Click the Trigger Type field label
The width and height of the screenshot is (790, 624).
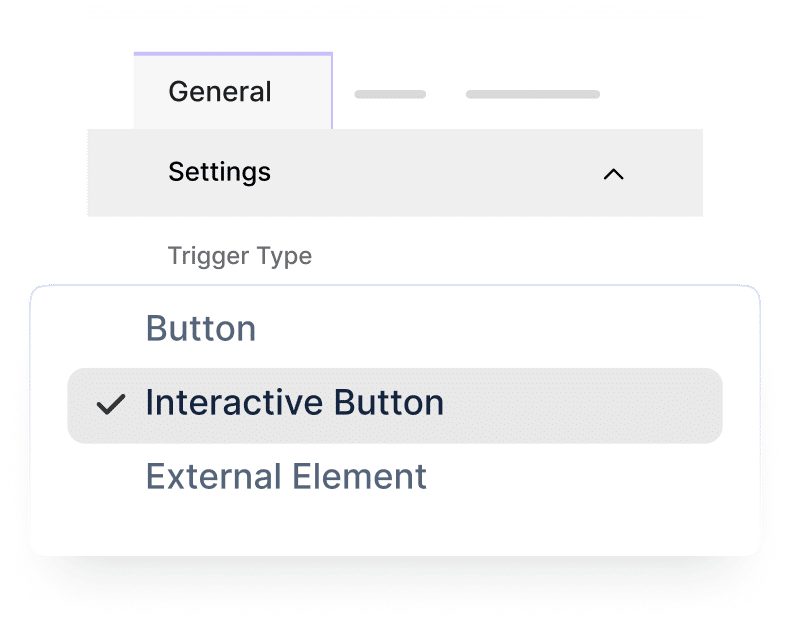tap(240, 256)
